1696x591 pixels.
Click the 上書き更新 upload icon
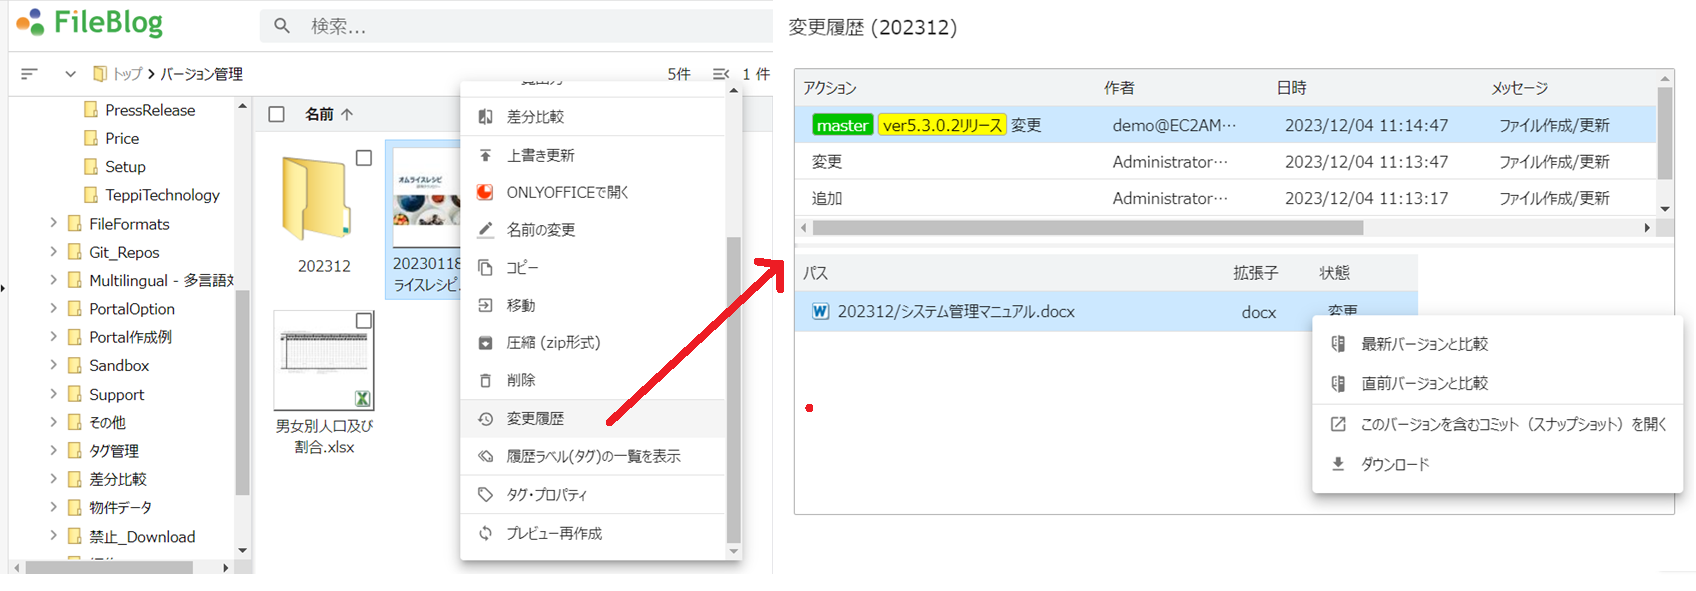[x=485, y=155]
